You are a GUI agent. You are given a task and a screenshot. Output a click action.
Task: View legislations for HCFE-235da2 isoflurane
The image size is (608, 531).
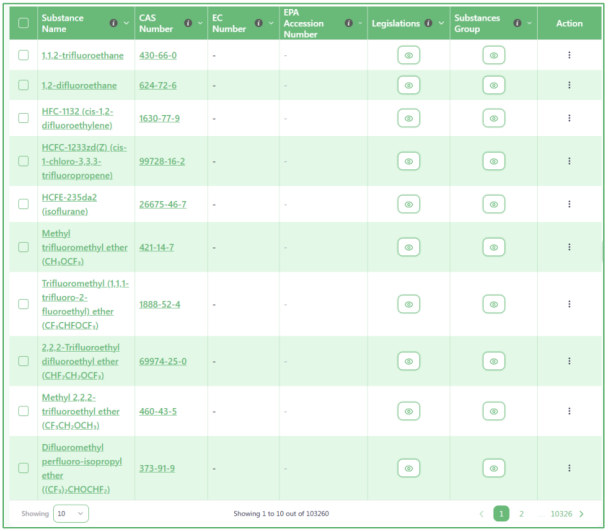(408, 204)
